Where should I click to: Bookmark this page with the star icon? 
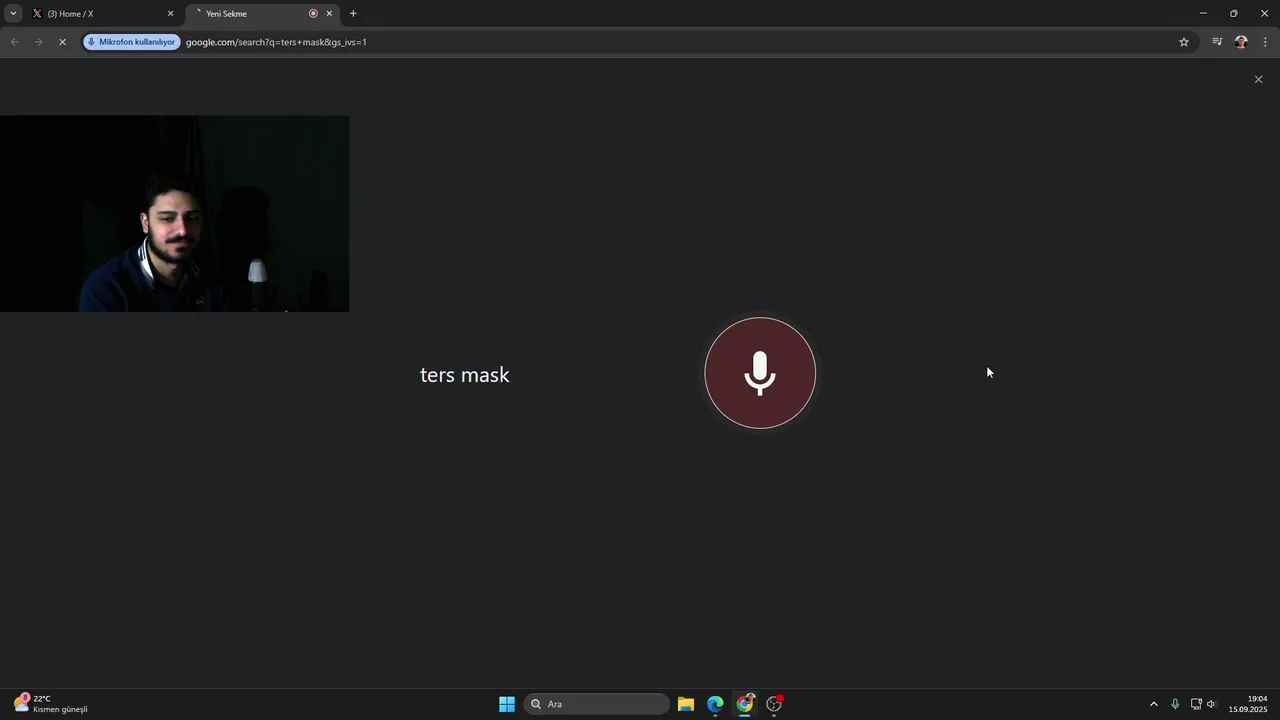1184,42
